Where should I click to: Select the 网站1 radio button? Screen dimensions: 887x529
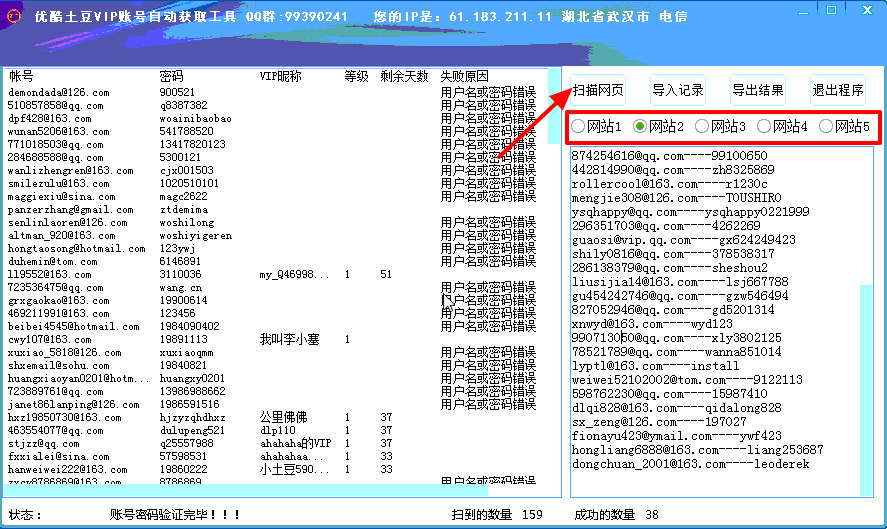[596, 126]
